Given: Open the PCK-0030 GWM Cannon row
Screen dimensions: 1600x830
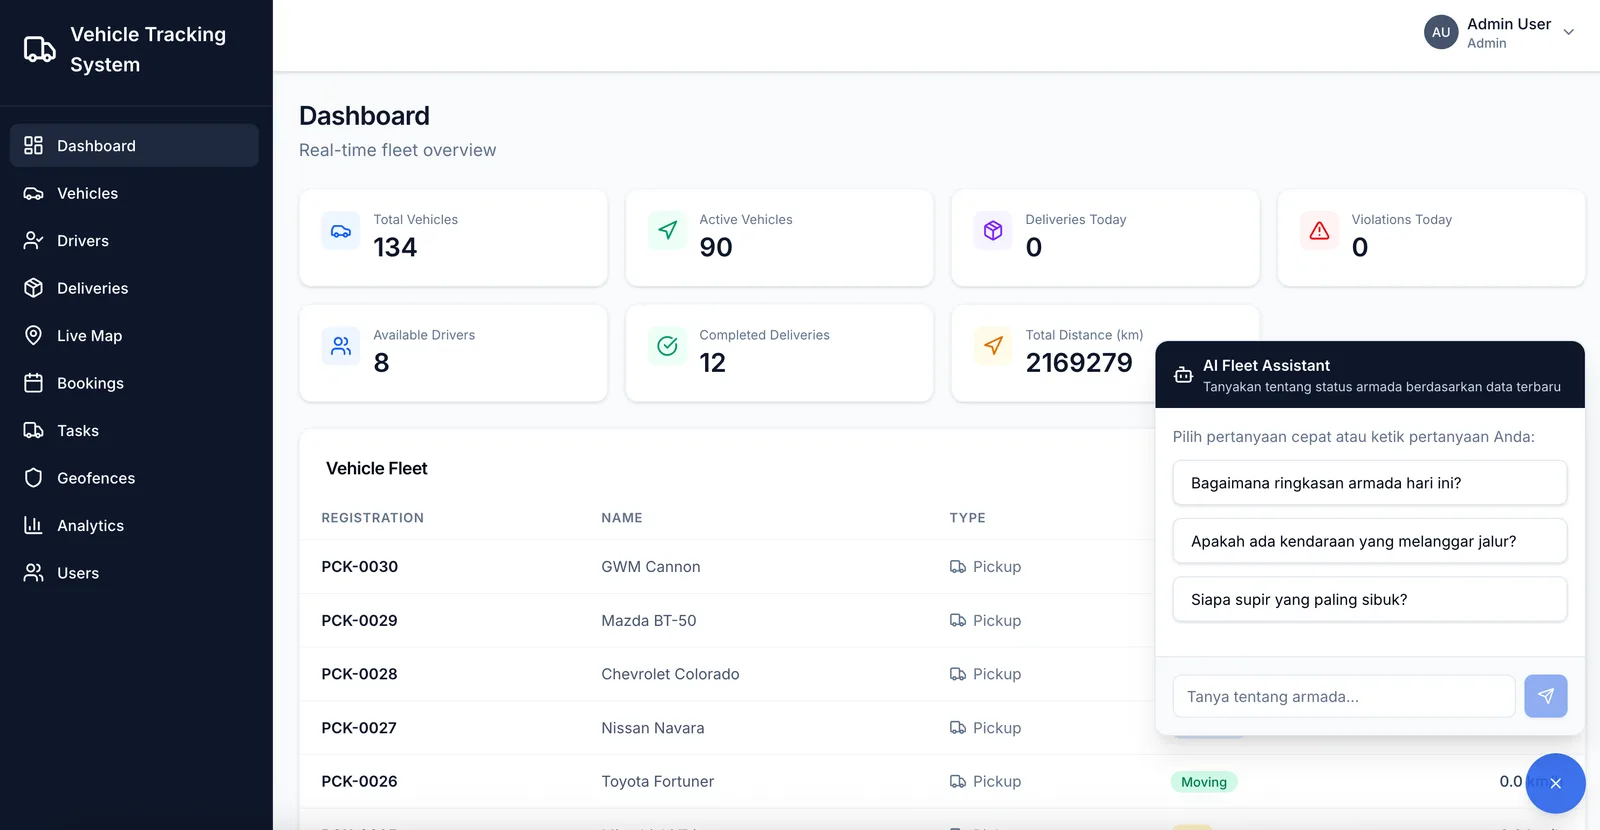Looking at the screenshot, I should (x=727, y=566).
